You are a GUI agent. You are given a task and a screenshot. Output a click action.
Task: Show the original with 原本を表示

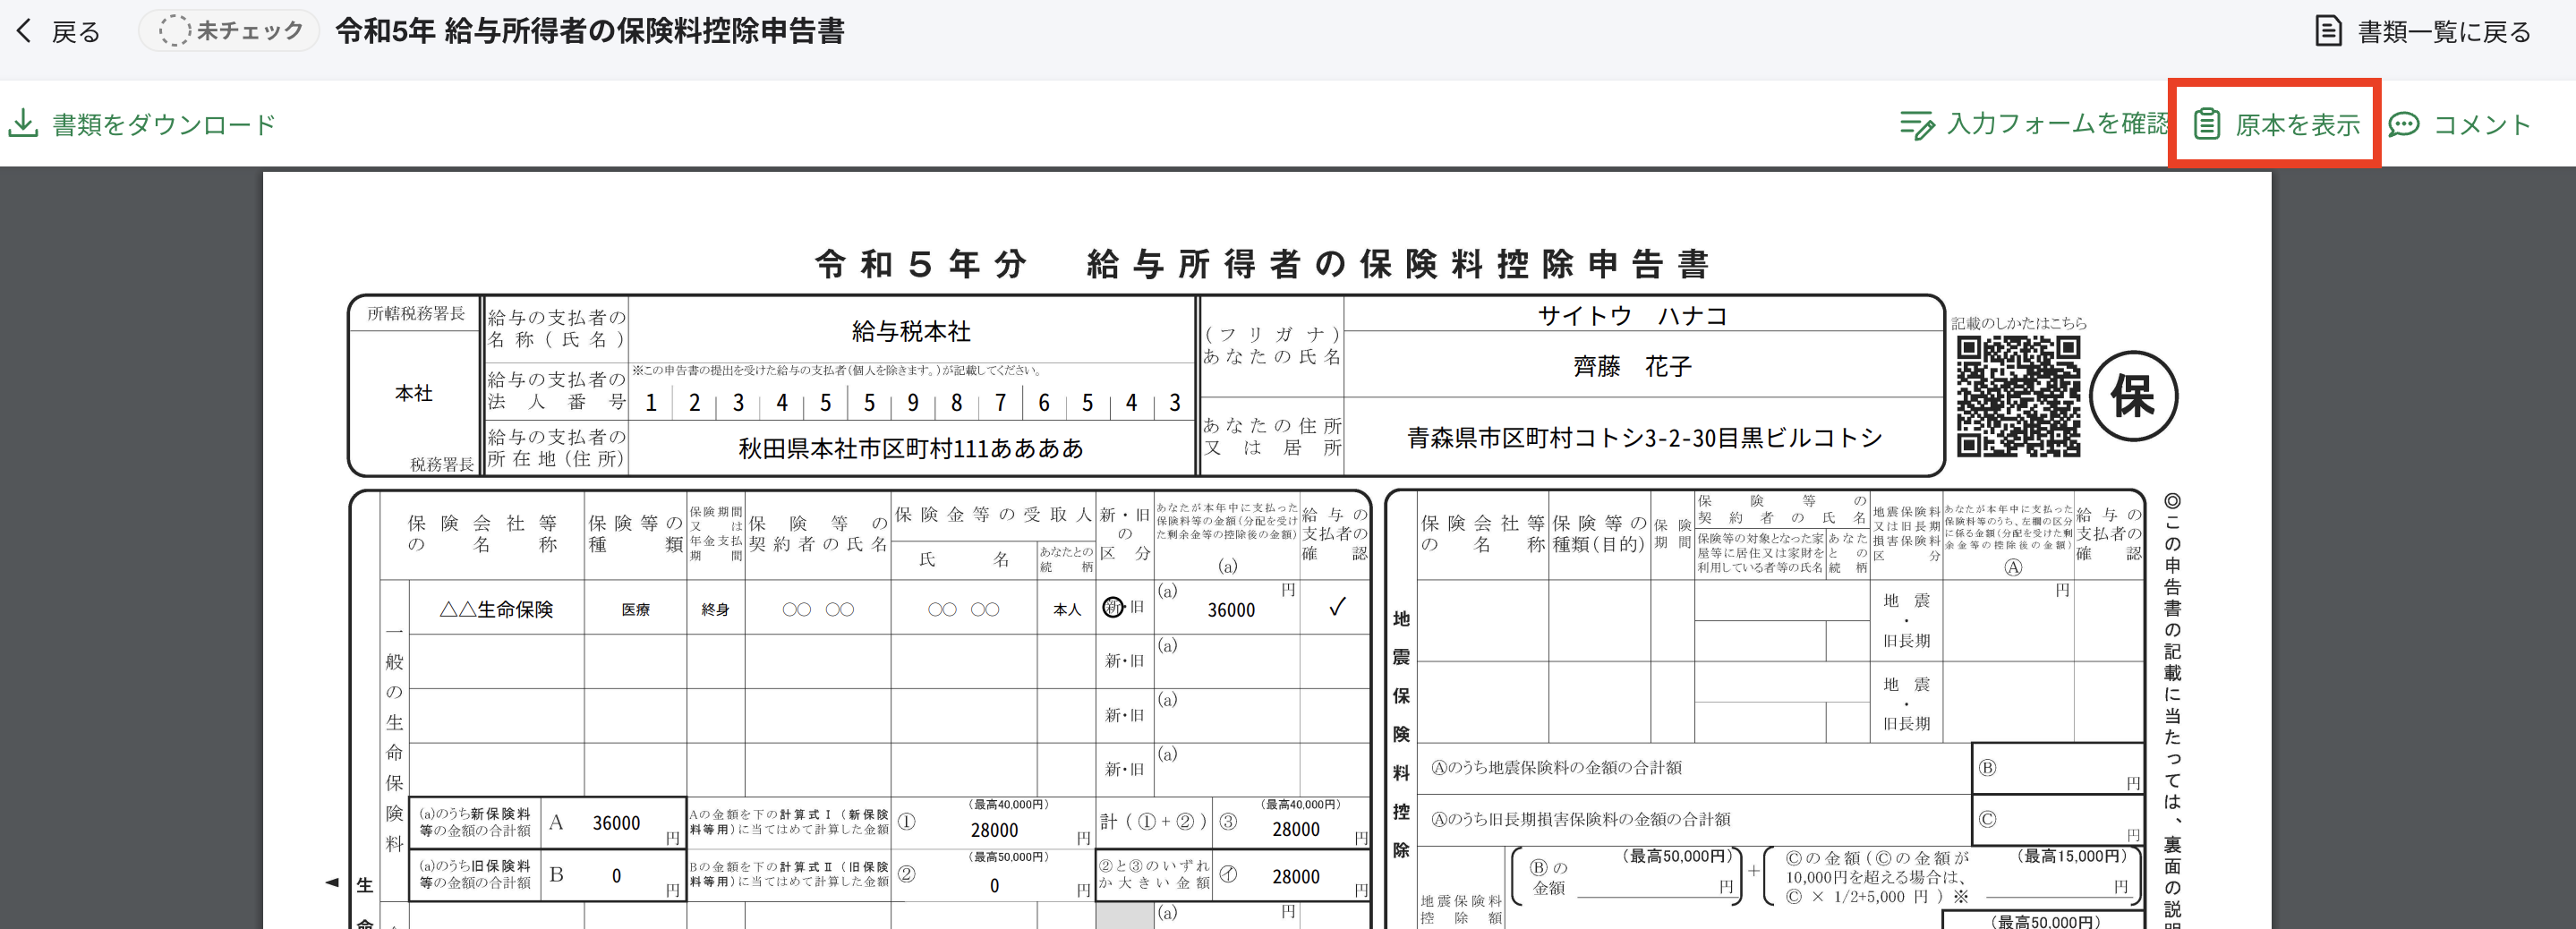(2297, 125)
